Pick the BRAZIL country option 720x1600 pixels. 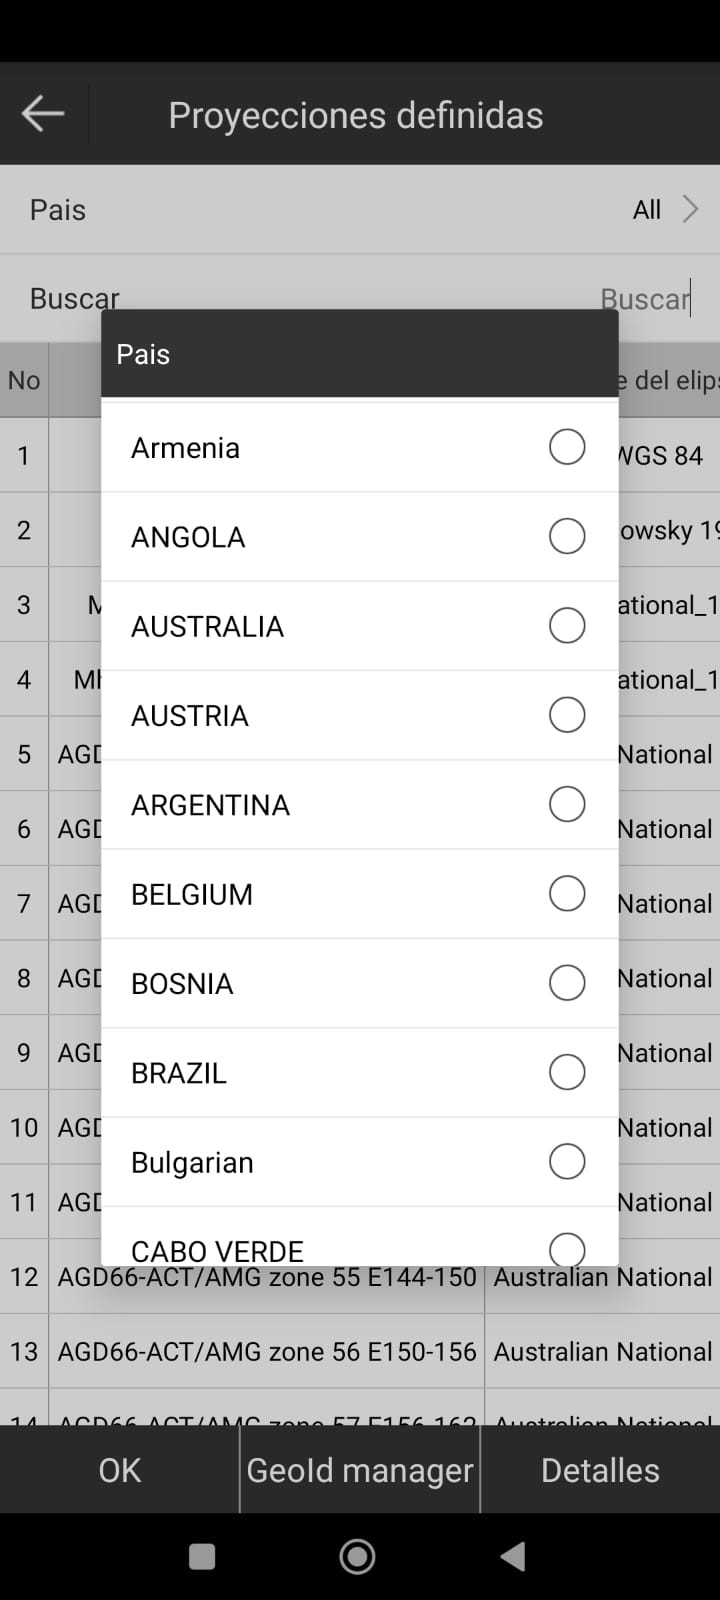click(x=360, y=1072)
